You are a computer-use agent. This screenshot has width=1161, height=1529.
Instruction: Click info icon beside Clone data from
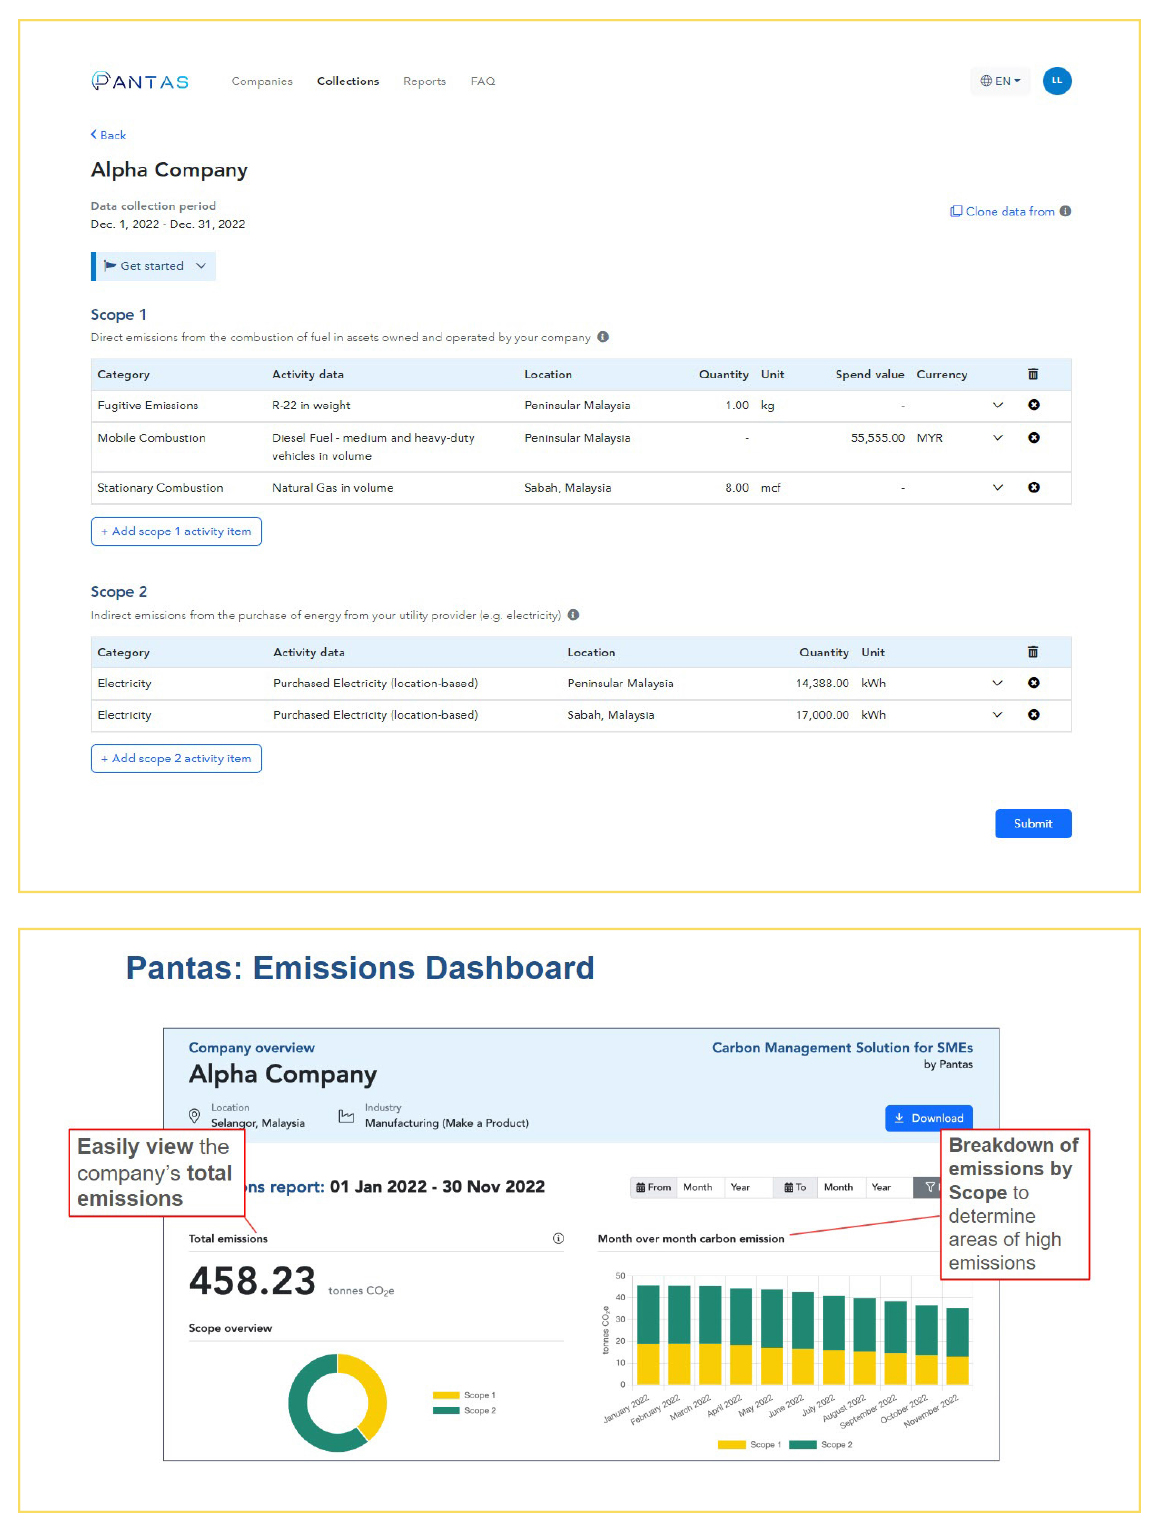[1066, 211]
